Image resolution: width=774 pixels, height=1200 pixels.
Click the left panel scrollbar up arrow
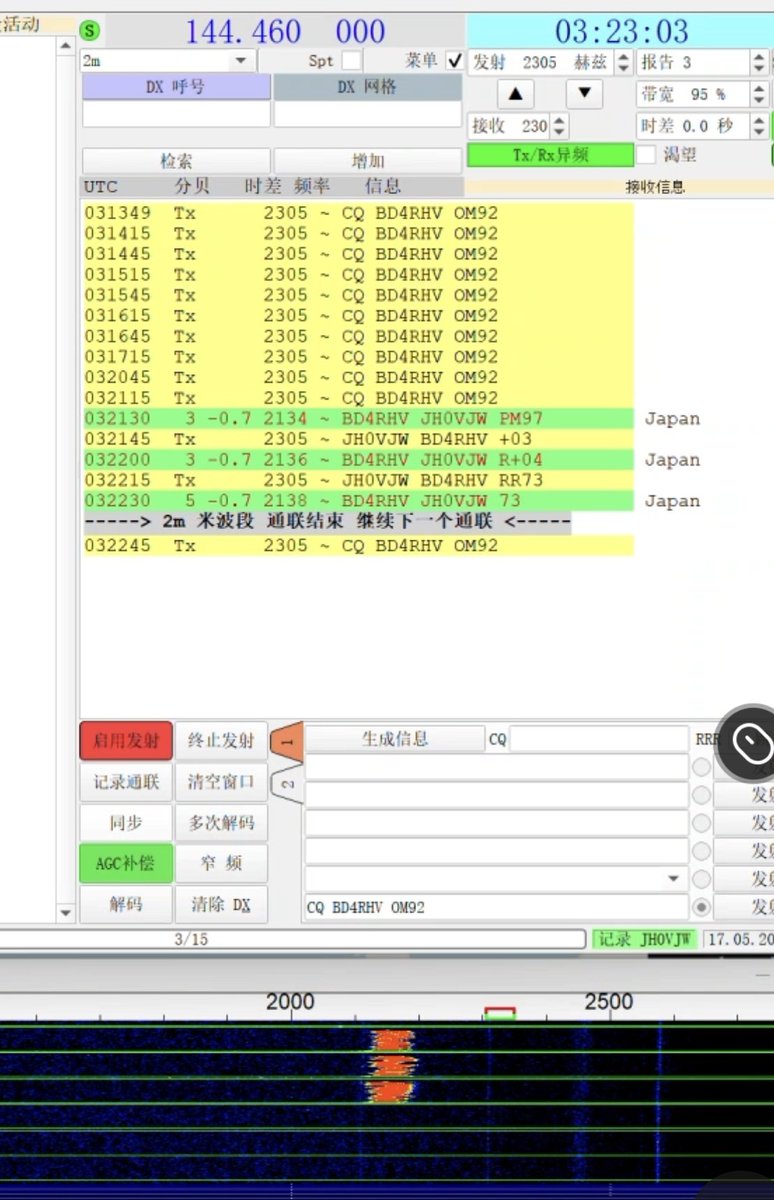tap(66, 46)
